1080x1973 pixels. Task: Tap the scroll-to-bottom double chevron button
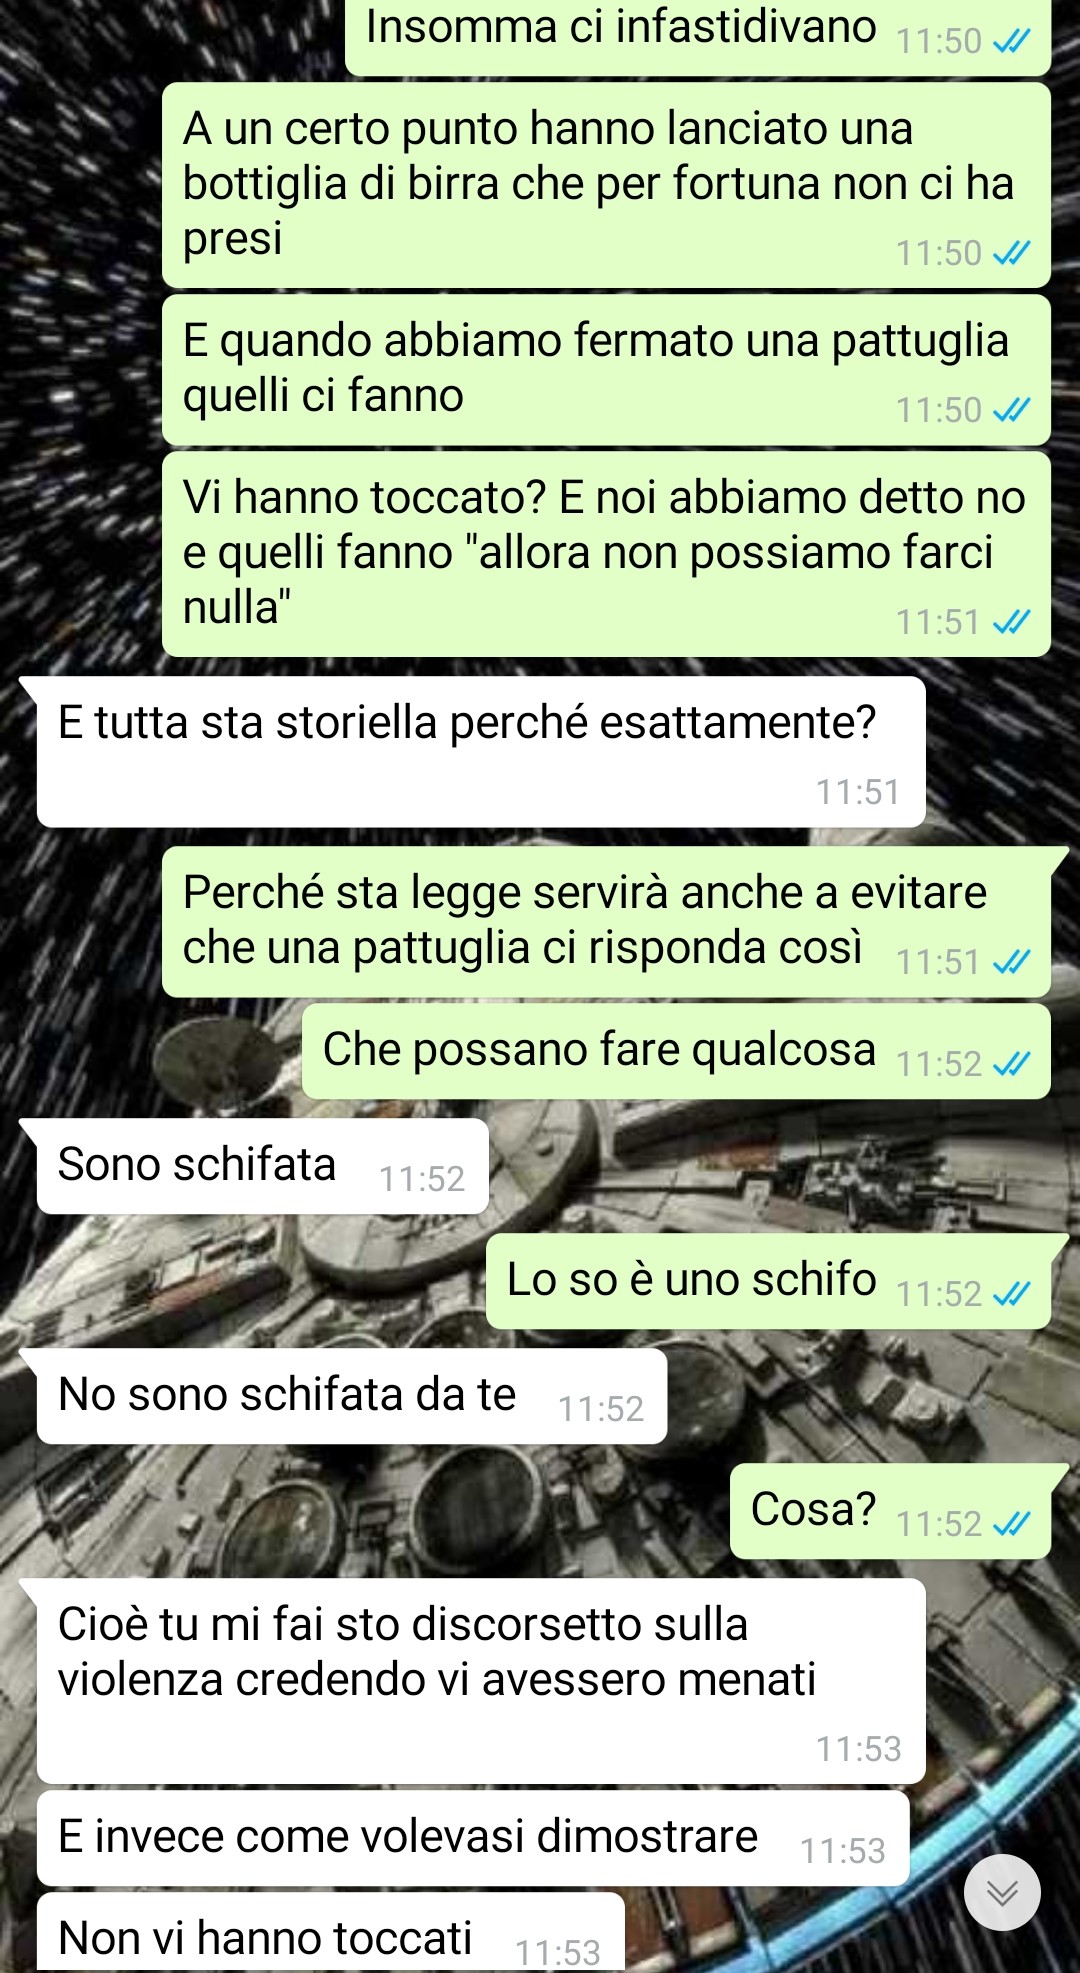point(1002,1892)
